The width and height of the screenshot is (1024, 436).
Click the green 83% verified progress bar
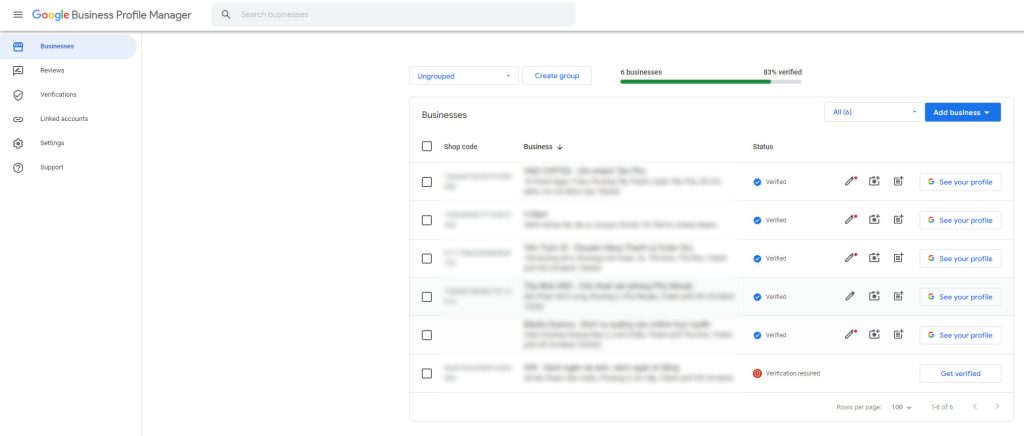(711, 82)
